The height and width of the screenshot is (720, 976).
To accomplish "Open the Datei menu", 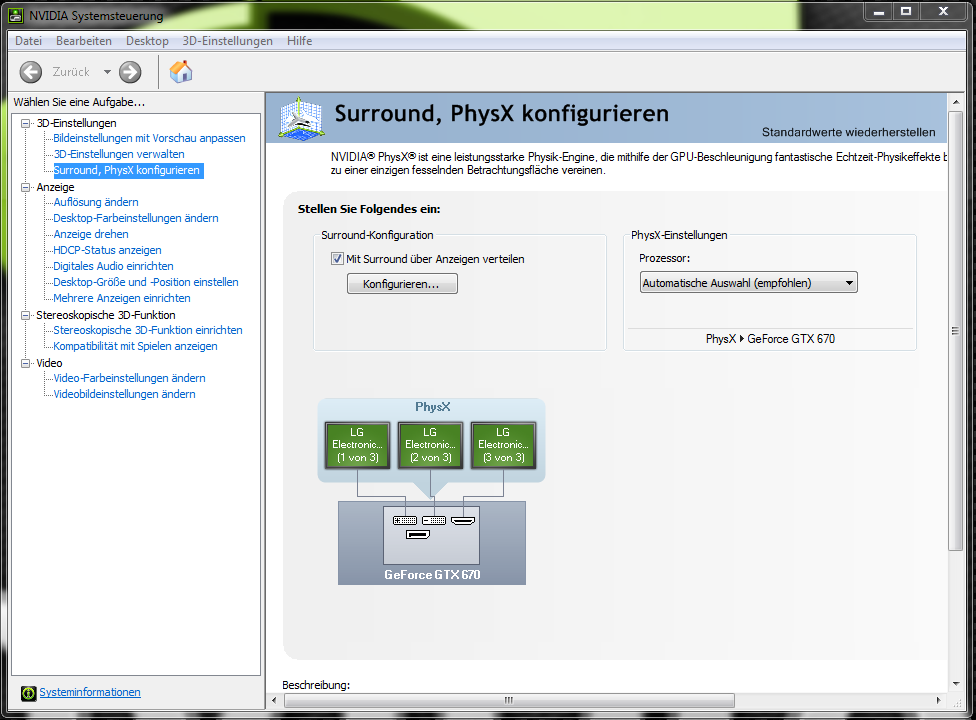I will 29,41.
